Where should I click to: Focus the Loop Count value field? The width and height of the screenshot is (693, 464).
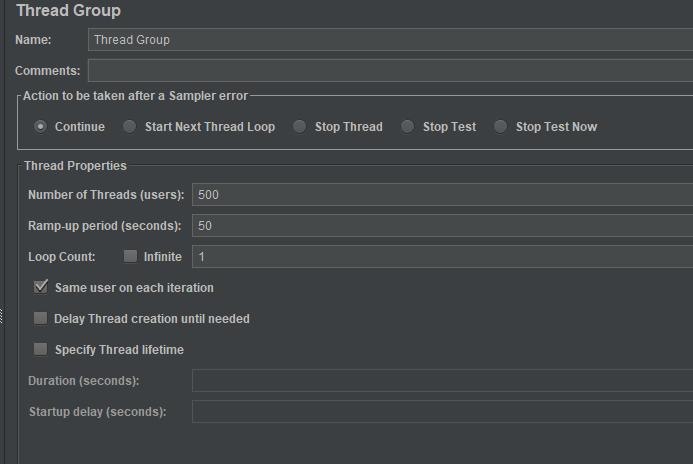point(442,256)
